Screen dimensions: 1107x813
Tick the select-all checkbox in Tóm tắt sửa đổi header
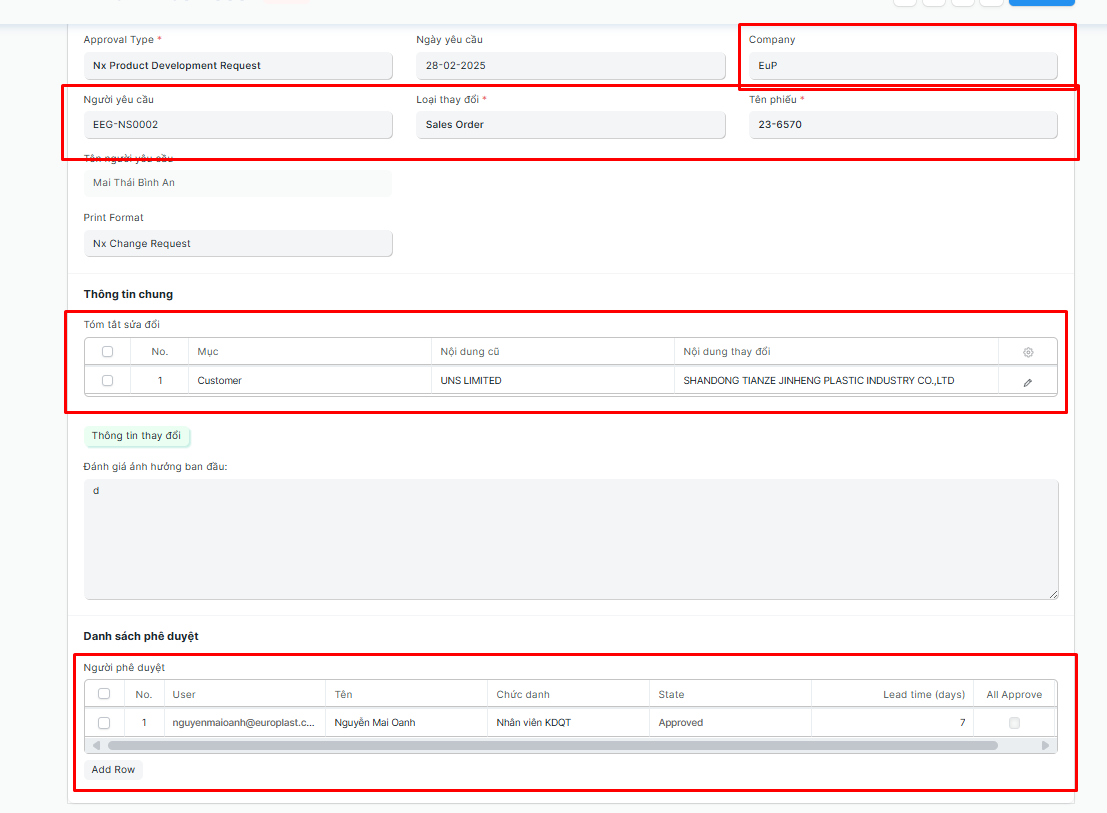108,352
